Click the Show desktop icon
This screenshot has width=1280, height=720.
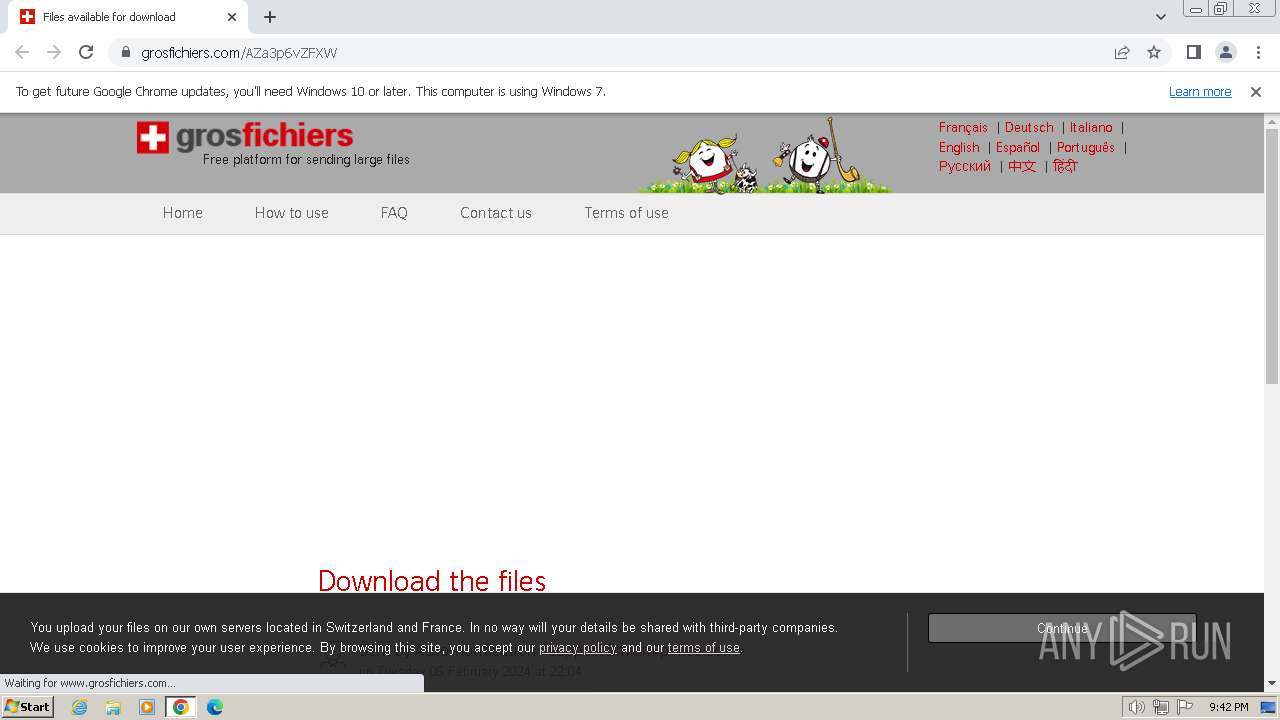click(1268, 707)
